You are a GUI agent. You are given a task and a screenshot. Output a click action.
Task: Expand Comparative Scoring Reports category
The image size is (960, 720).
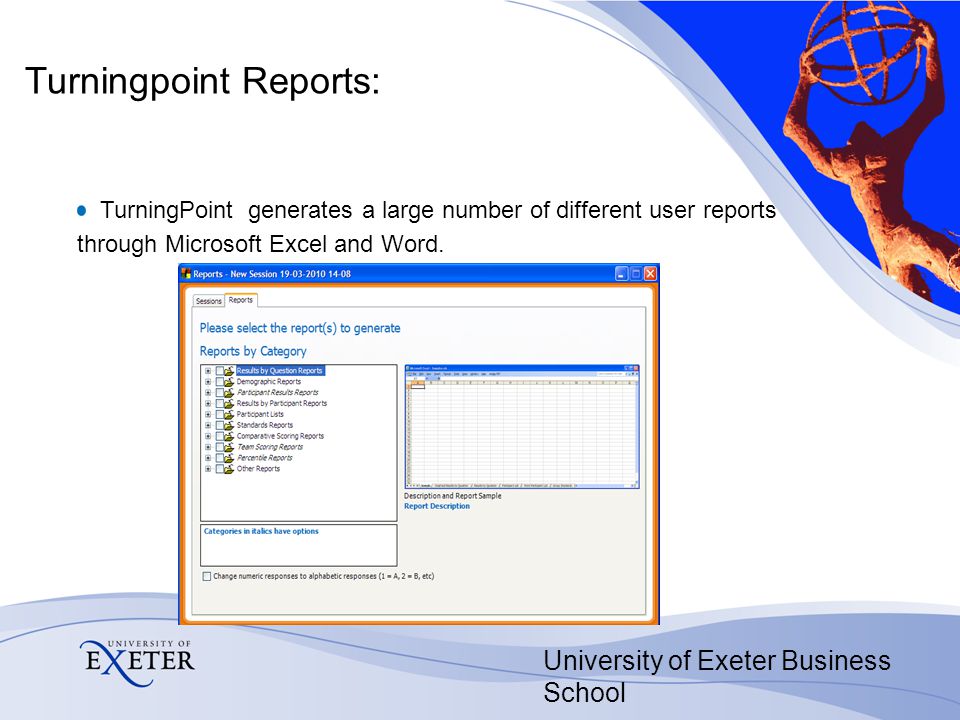[x=208, y=437]
